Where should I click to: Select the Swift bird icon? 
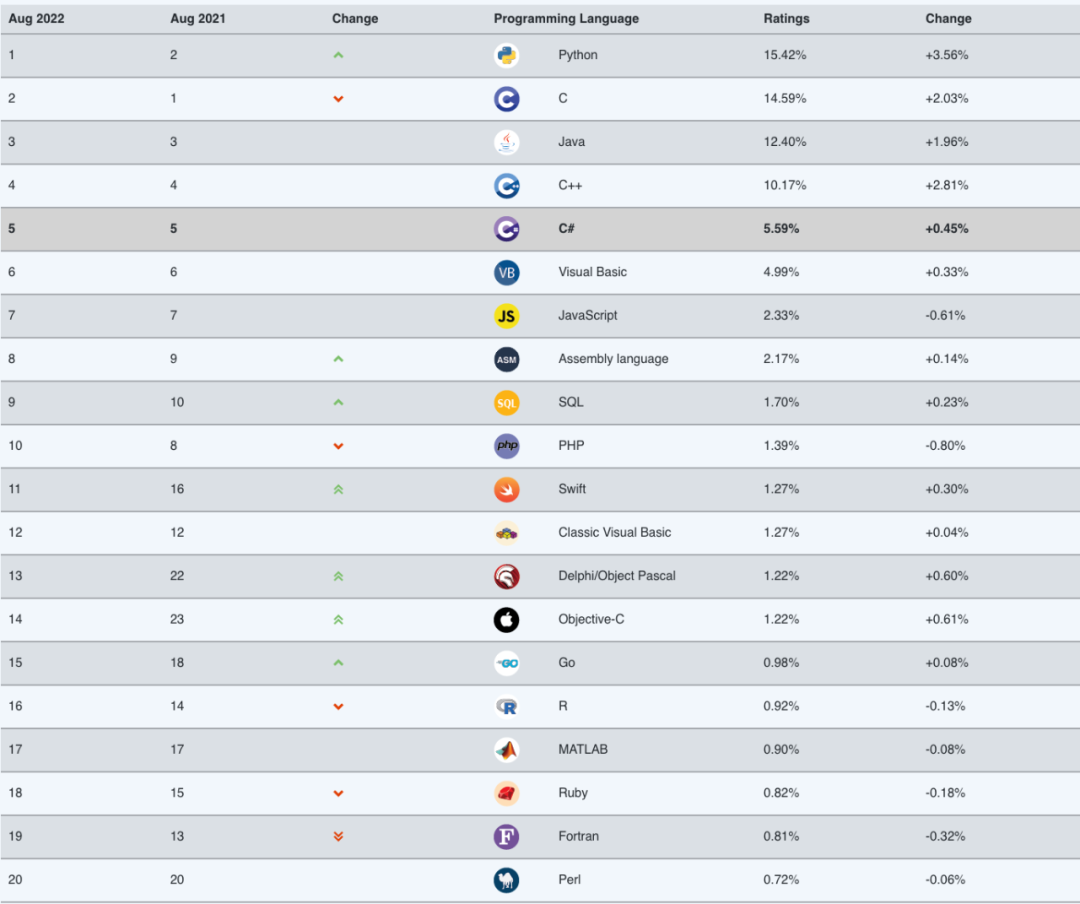pyautogui.click(x=506, y=489)
